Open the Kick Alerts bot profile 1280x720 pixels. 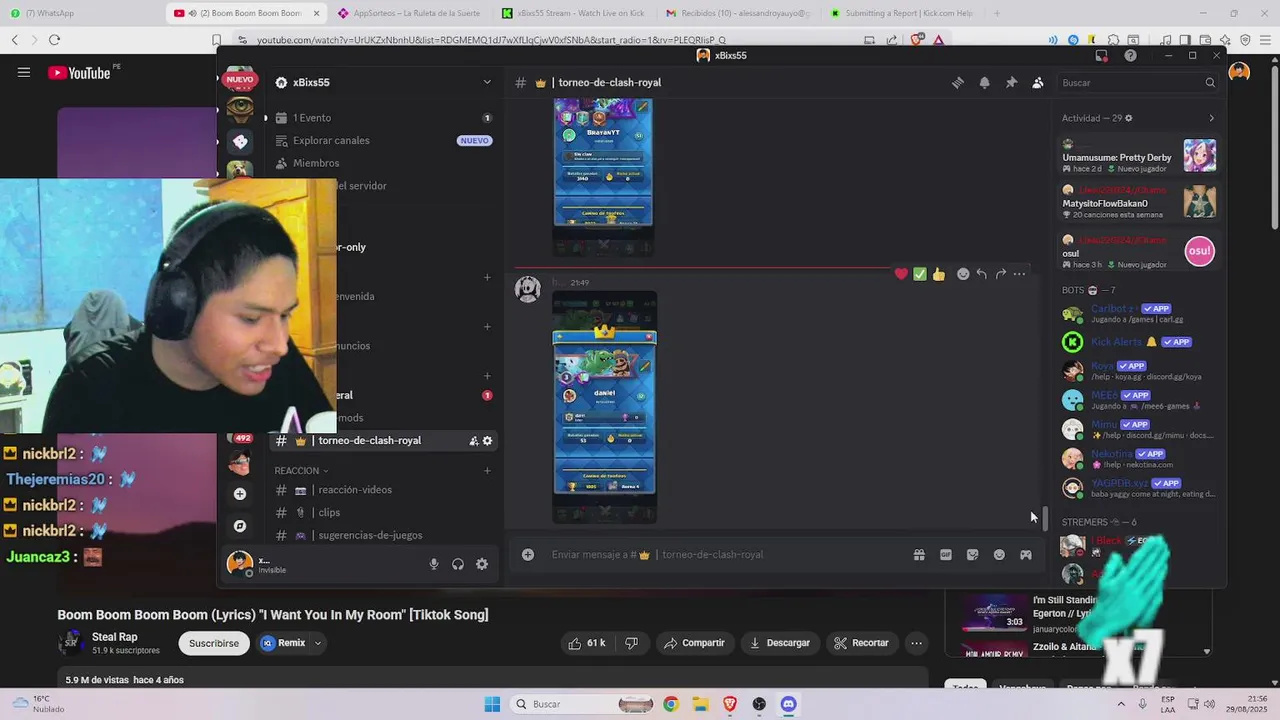(1139, 342)
